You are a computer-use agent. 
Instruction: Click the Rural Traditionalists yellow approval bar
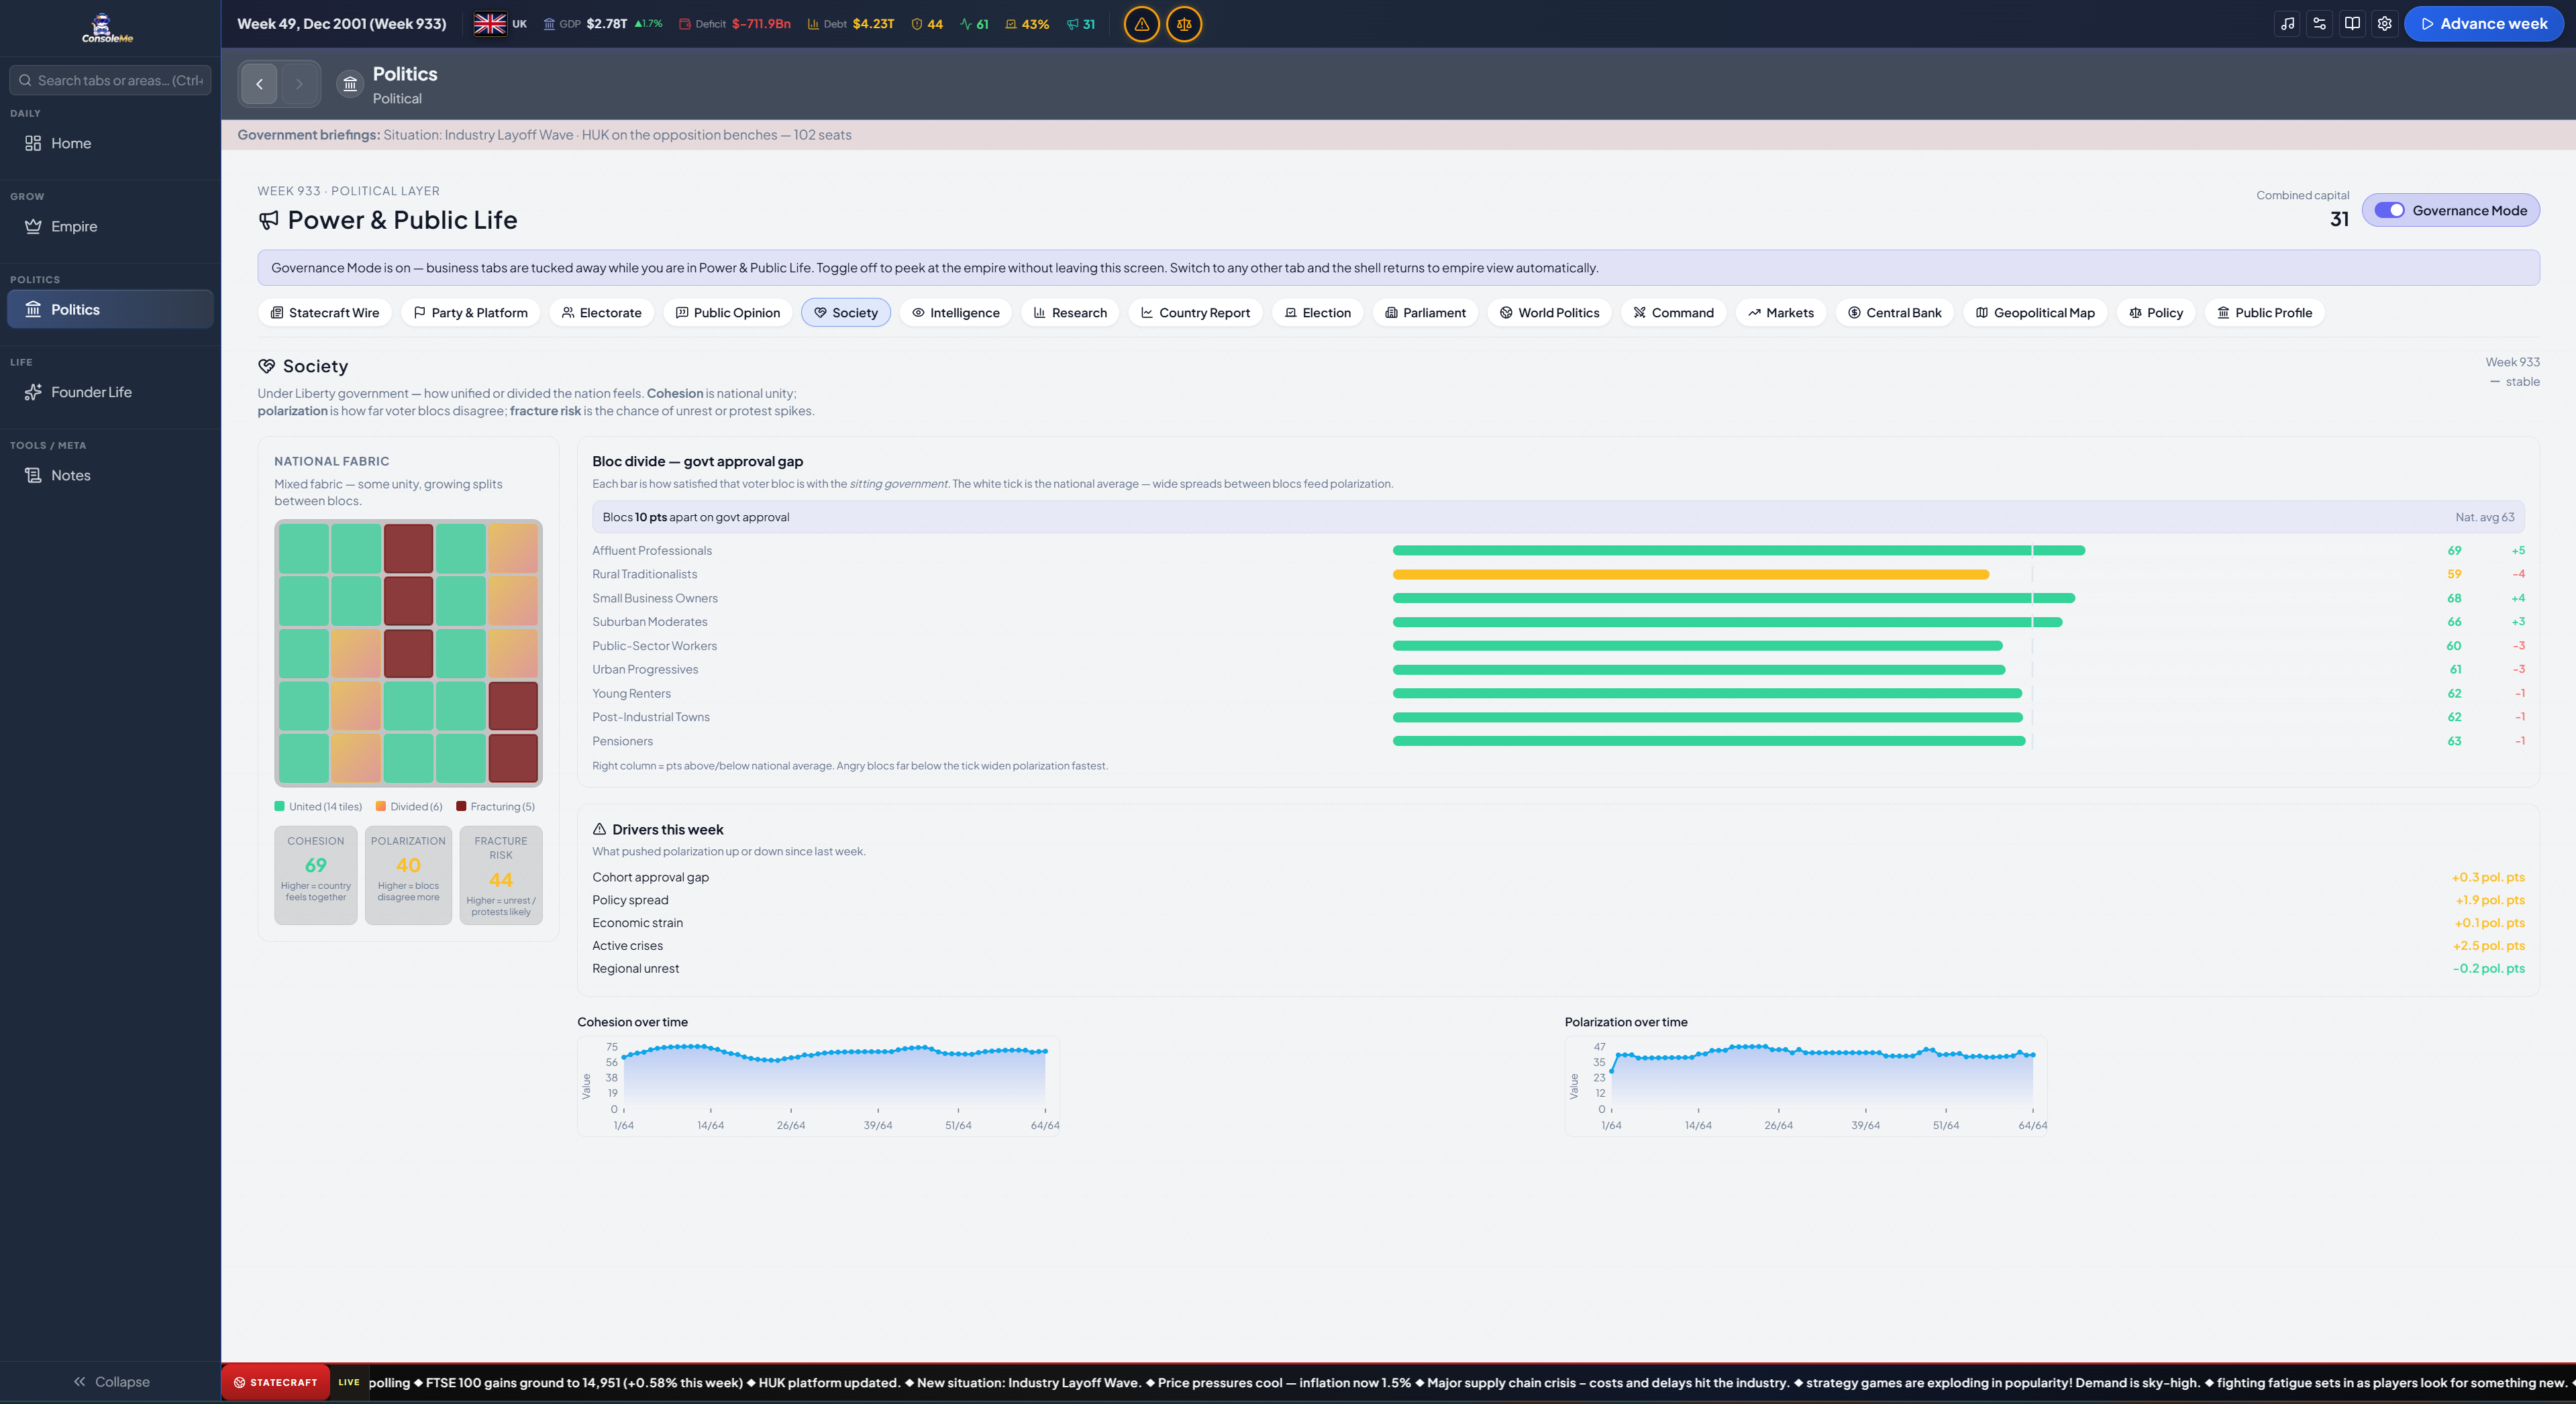pyautogui.click(x=1690, y=574)
